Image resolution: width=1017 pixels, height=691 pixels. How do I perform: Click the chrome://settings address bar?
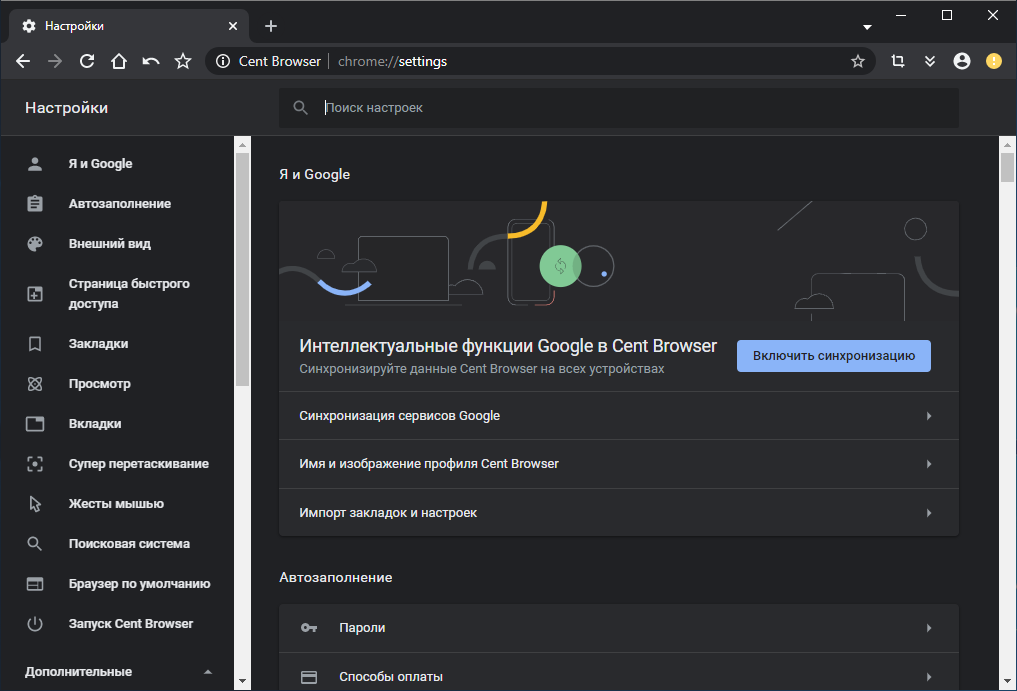click(x=540, y=61)
